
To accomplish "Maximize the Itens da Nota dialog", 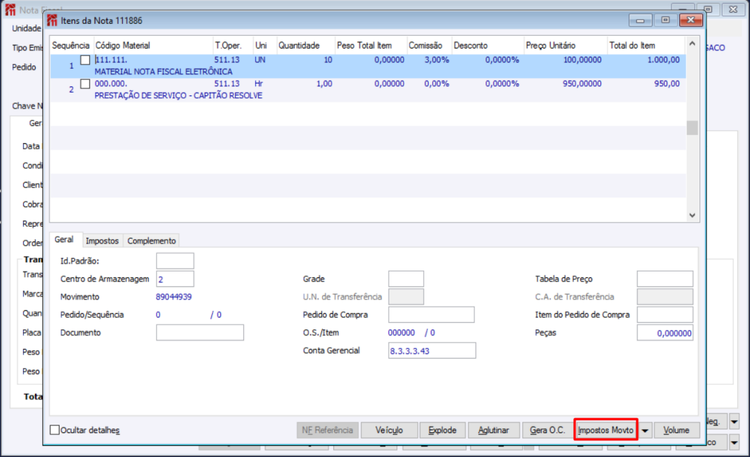I will pyautogui.click(x=665, y=20).
